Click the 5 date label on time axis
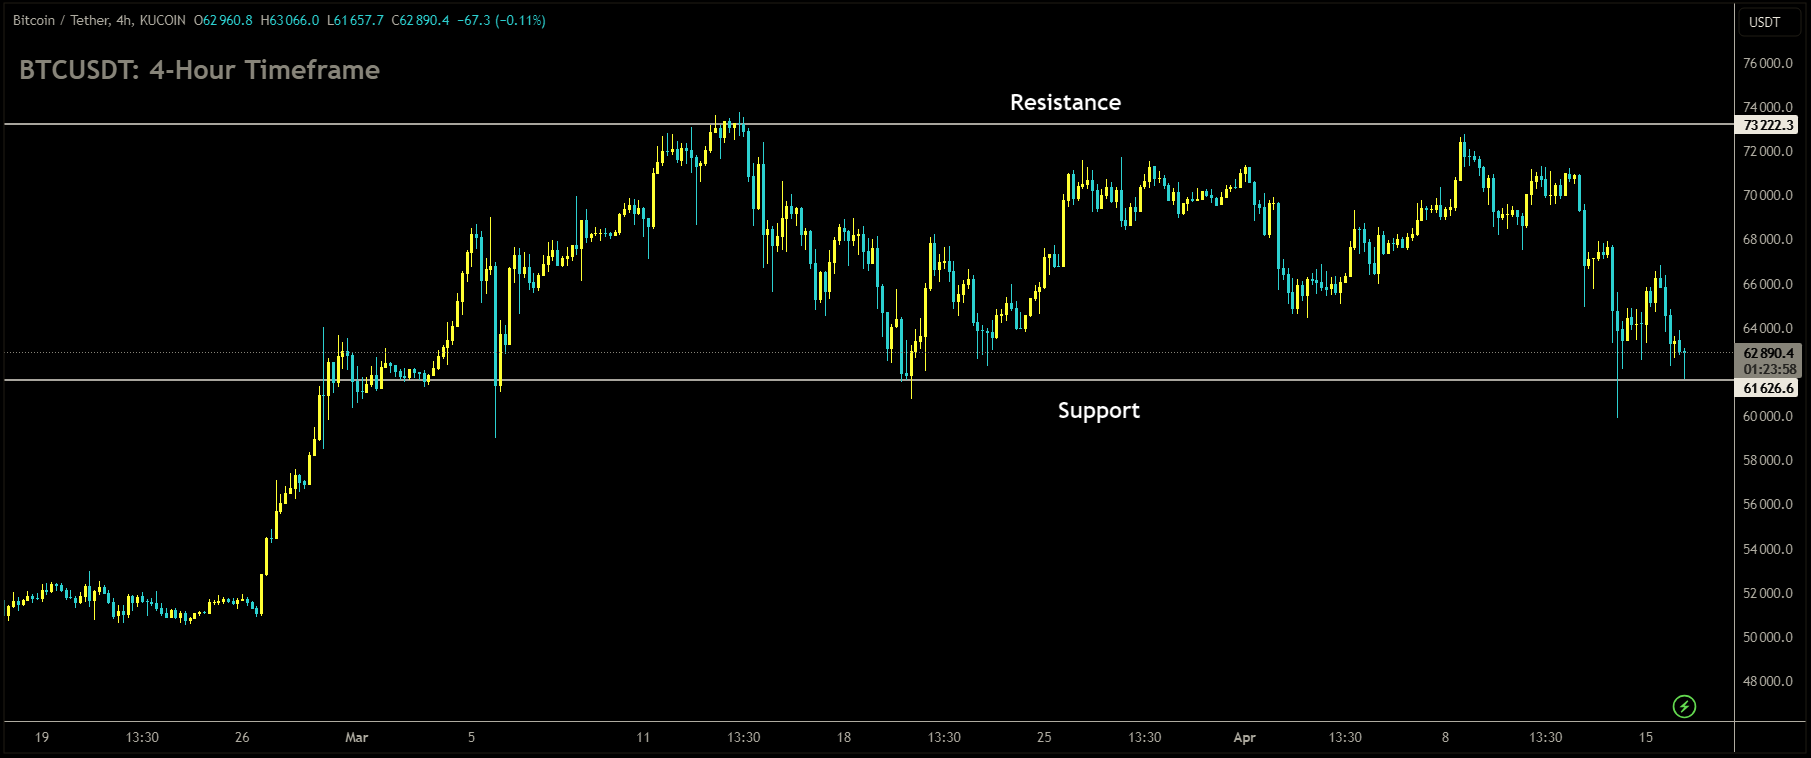Viewport: 1811px width, 758px height. [x=472, y=737]
